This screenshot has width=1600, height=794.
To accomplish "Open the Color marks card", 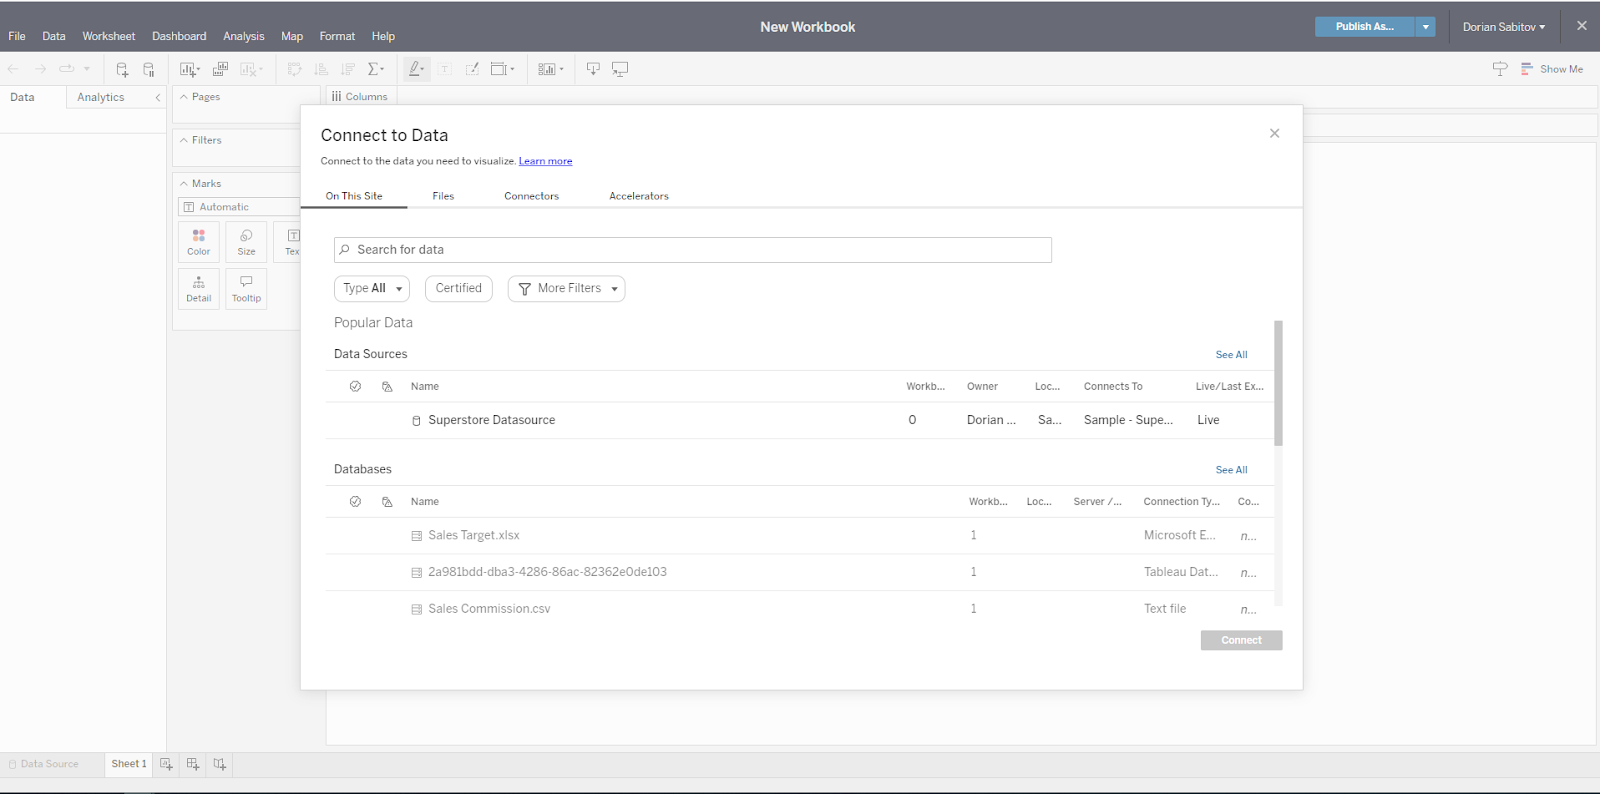I will [x=199, y=242].
